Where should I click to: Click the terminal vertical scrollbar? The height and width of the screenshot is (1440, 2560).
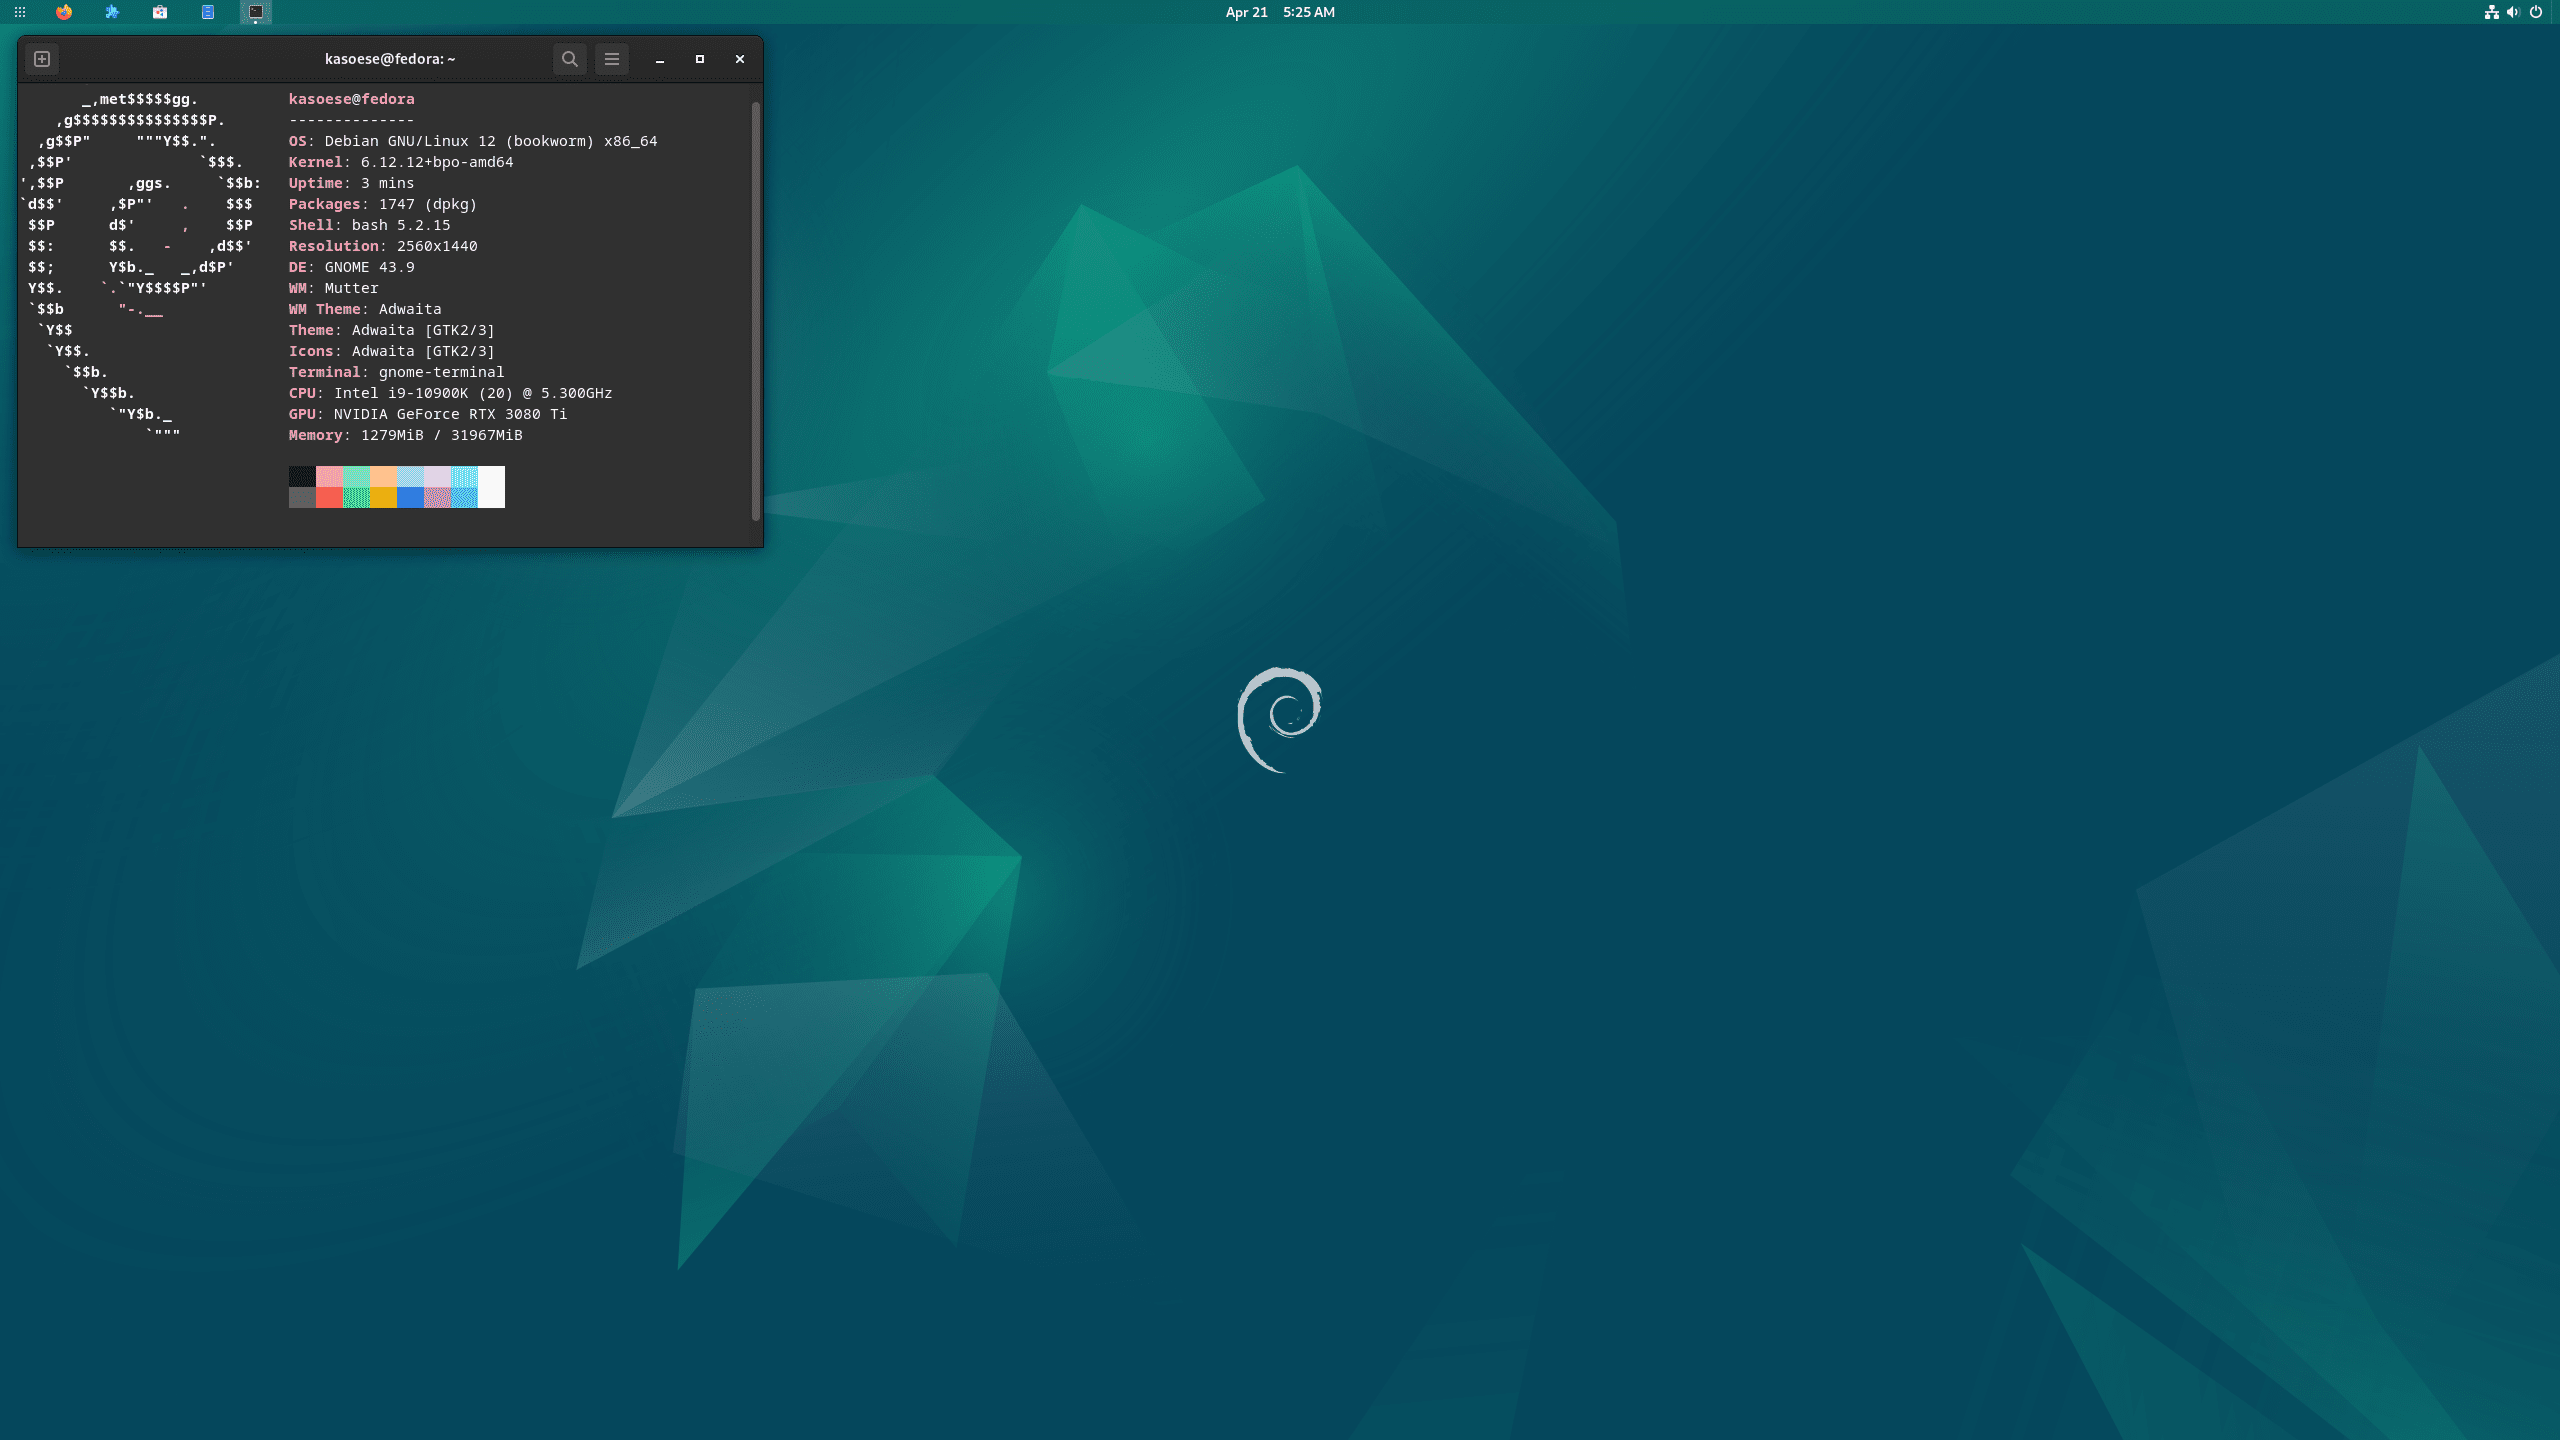click(756, 310)
